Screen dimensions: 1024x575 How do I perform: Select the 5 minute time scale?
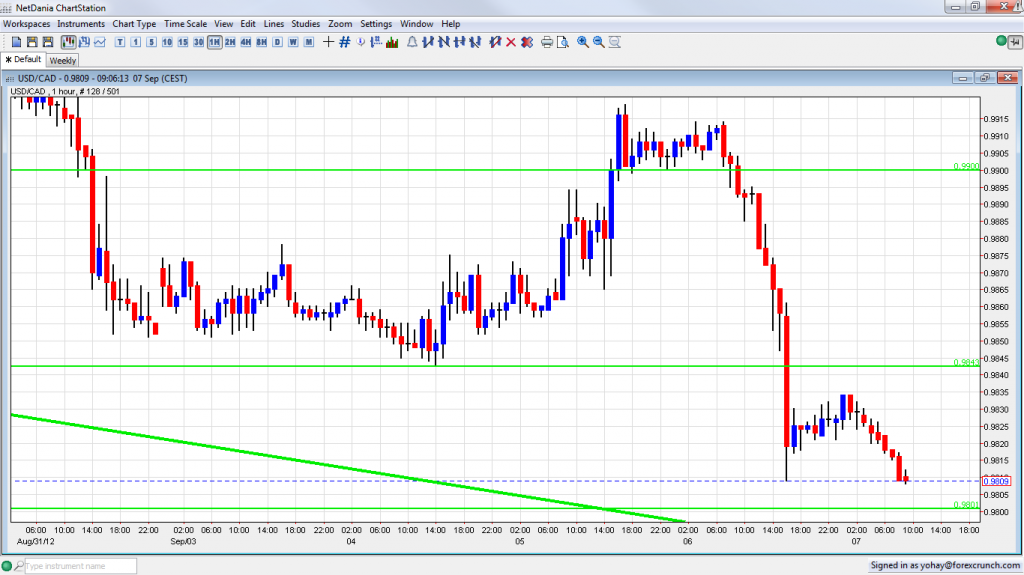pos(152,42)
